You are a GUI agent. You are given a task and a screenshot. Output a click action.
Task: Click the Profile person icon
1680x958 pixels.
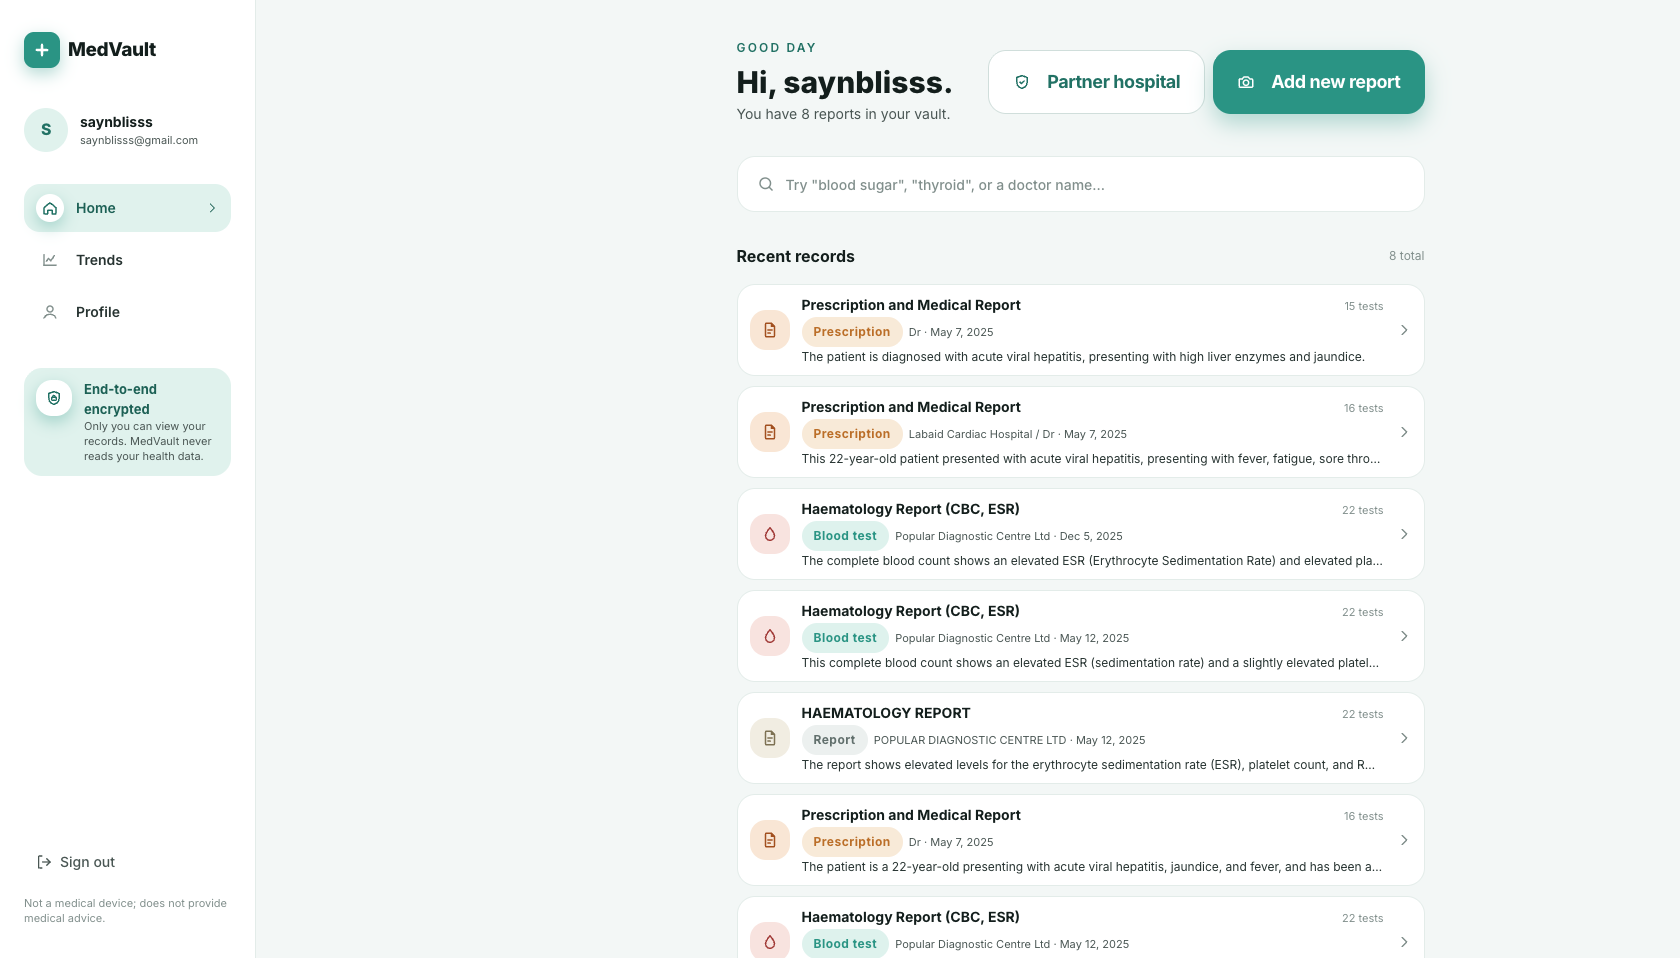click(x=50, y=312)
